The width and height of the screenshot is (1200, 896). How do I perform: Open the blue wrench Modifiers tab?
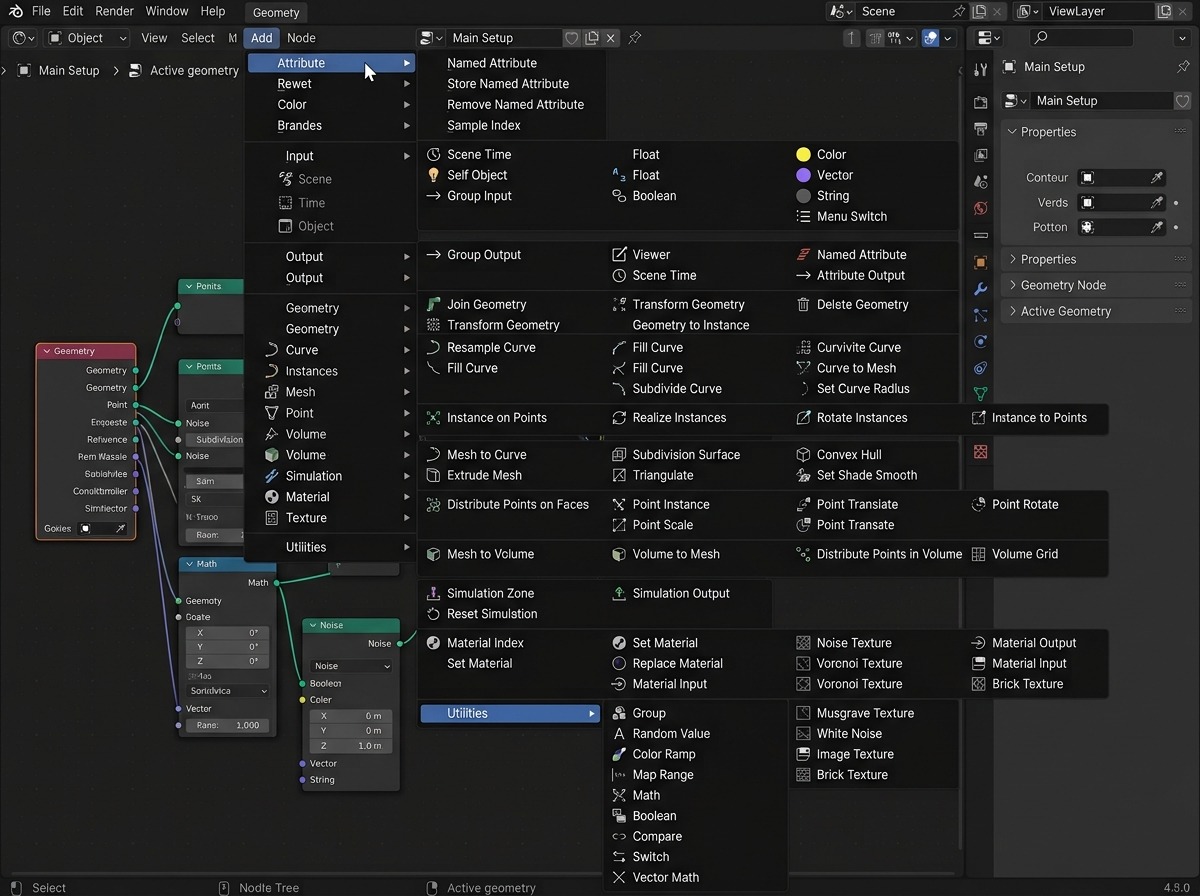point(981,289)
